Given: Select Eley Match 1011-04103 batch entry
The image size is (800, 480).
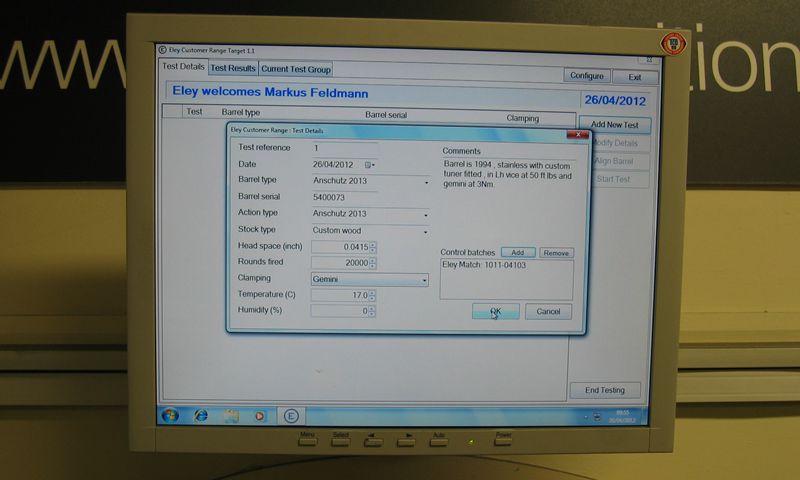Looking at the screenshot, I should [x=484, y=265].
